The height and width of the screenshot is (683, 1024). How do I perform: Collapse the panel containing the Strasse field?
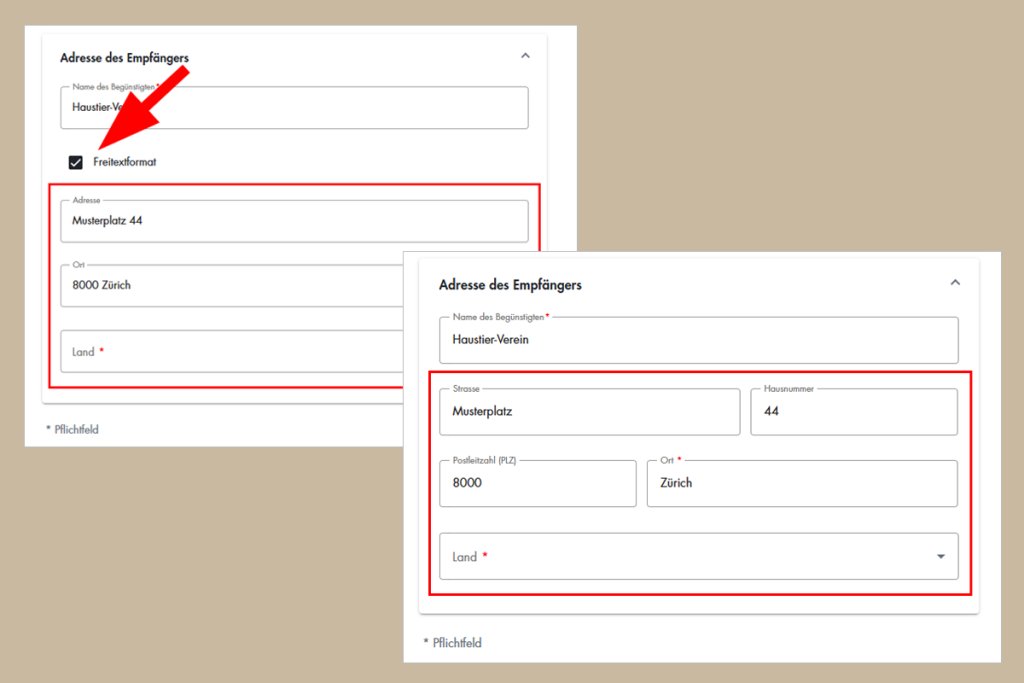point(955,283)
